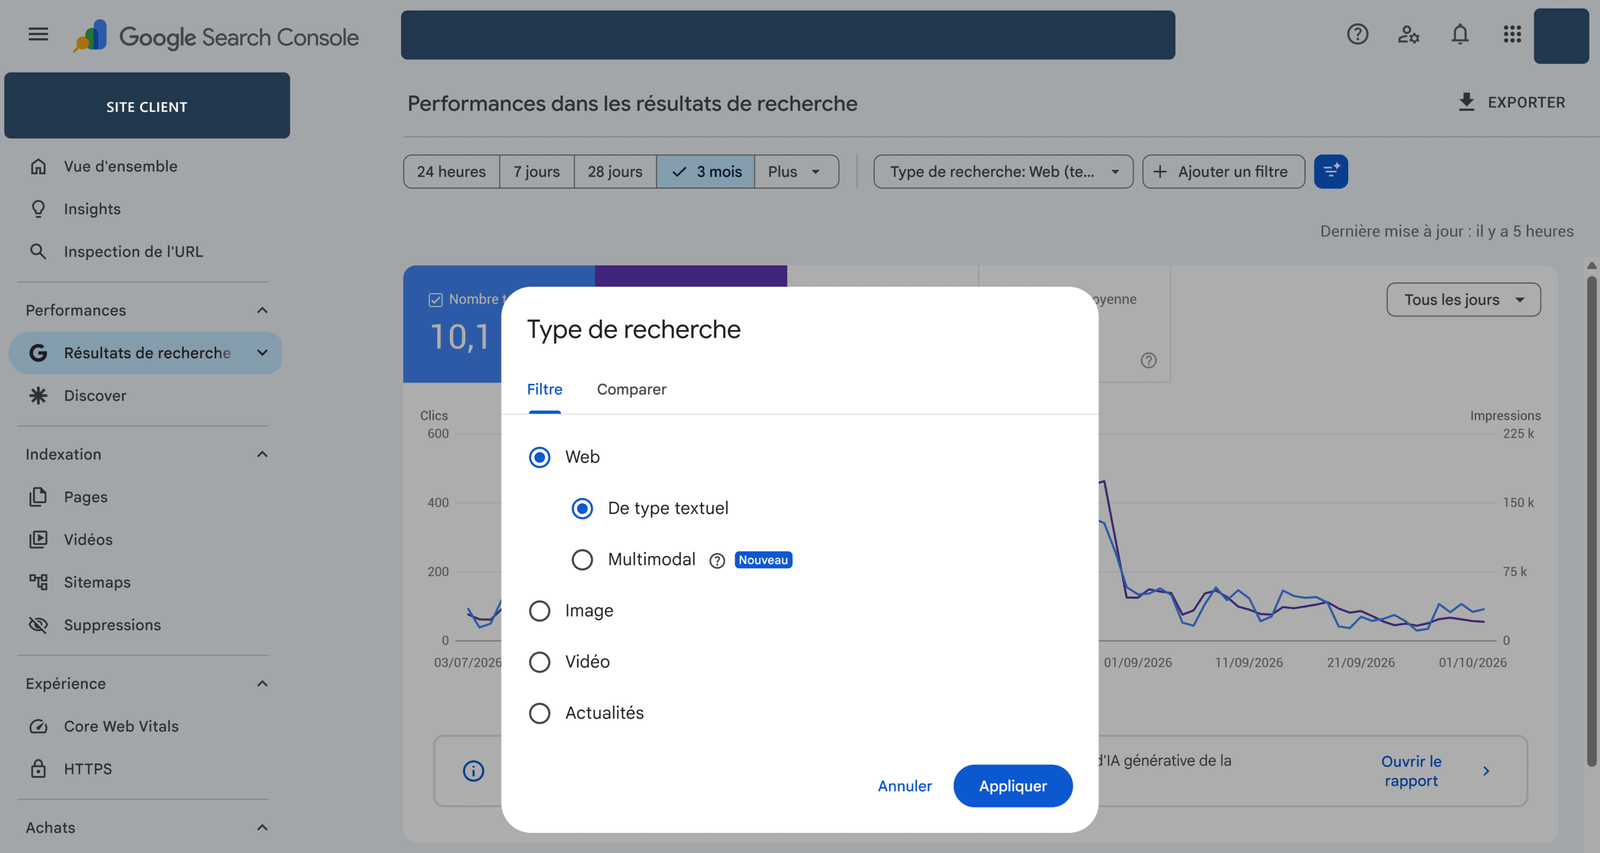Click the Type de recherche dialog title
1600x853 pixels.
634,330
